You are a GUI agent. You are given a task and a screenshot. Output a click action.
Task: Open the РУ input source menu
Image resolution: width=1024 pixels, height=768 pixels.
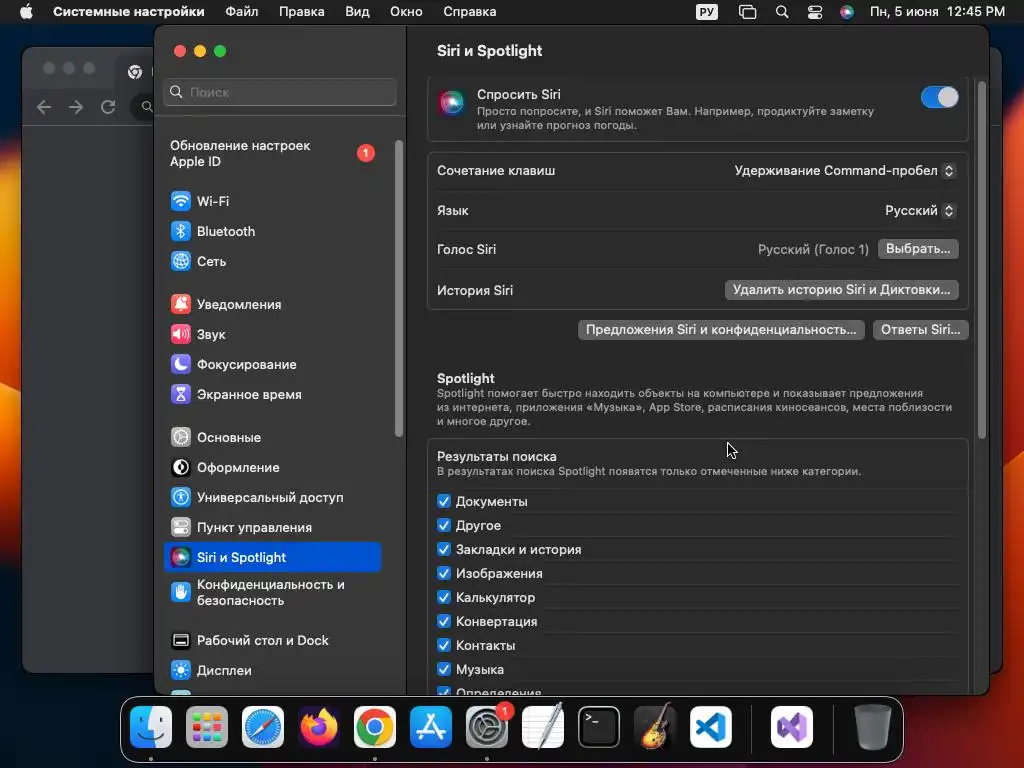point(707,12)
